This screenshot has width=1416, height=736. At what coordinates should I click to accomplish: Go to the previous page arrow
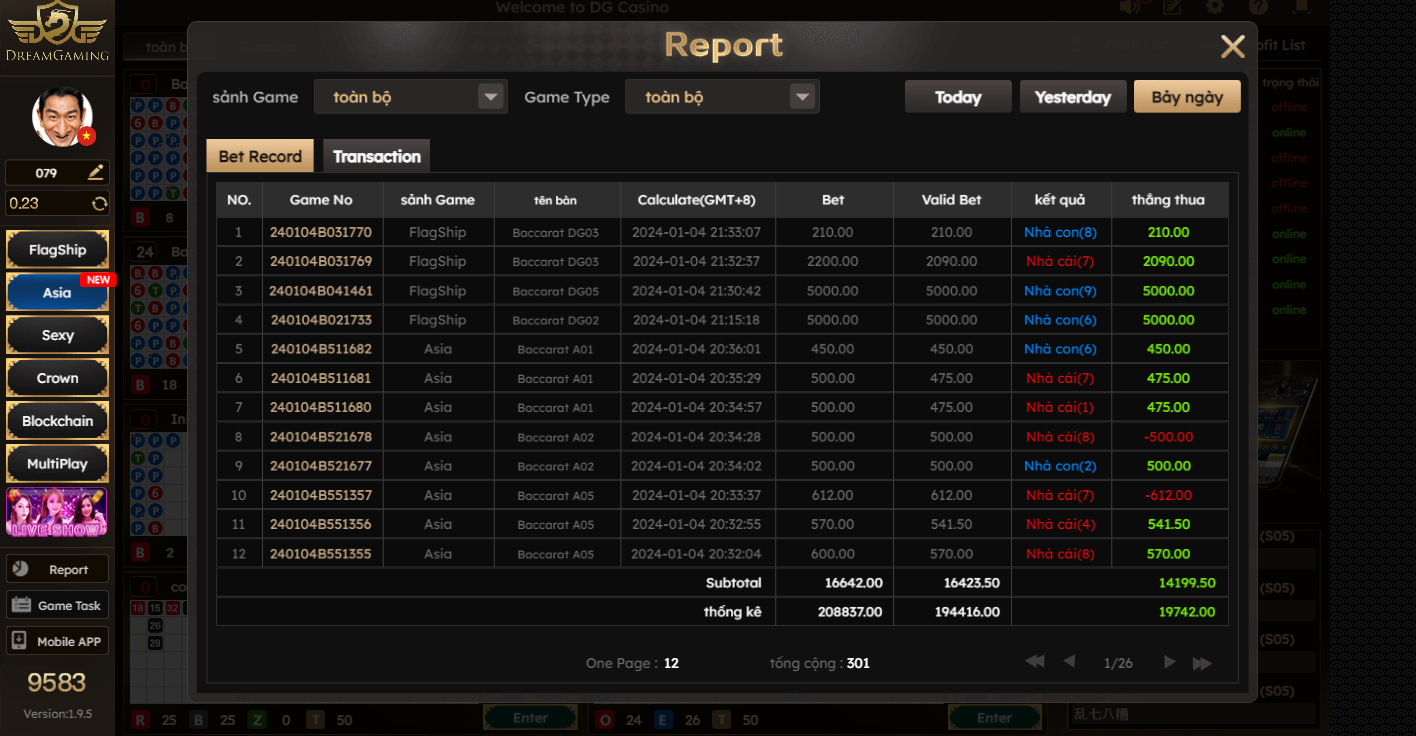point(1069,662)
